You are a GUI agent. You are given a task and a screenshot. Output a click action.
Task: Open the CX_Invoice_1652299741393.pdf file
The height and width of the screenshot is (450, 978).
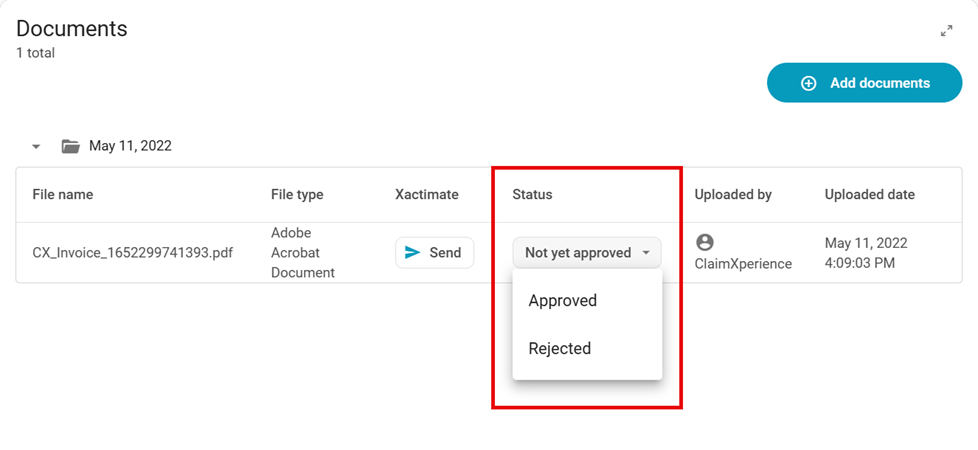click(132, 253)
